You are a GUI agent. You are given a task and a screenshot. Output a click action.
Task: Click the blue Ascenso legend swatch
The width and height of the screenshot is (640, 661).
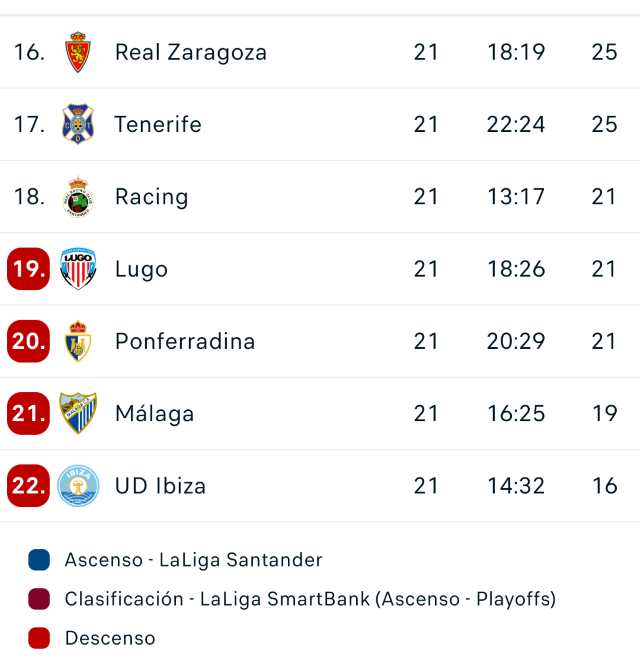pyautogui.click(x=39, y=560)
